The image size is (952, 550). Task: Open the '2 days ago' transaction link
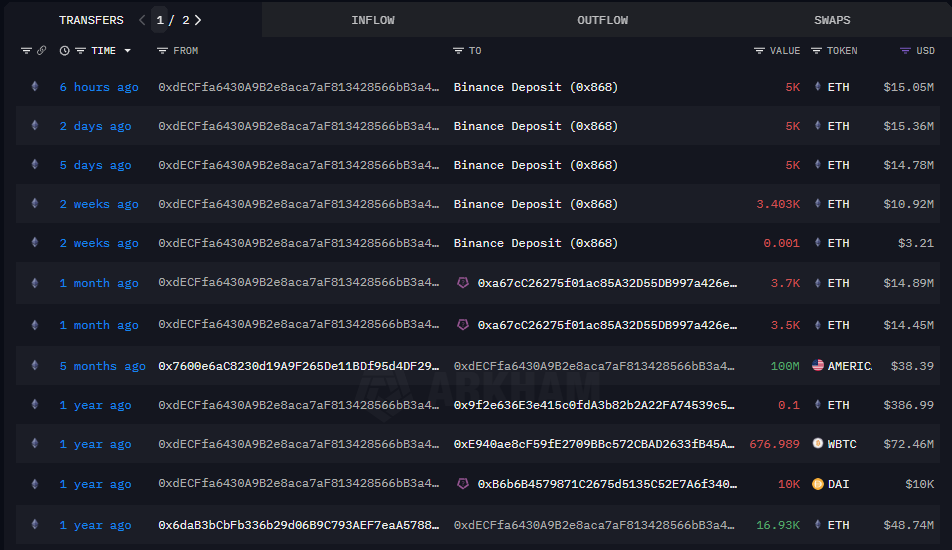pos(95,126)
